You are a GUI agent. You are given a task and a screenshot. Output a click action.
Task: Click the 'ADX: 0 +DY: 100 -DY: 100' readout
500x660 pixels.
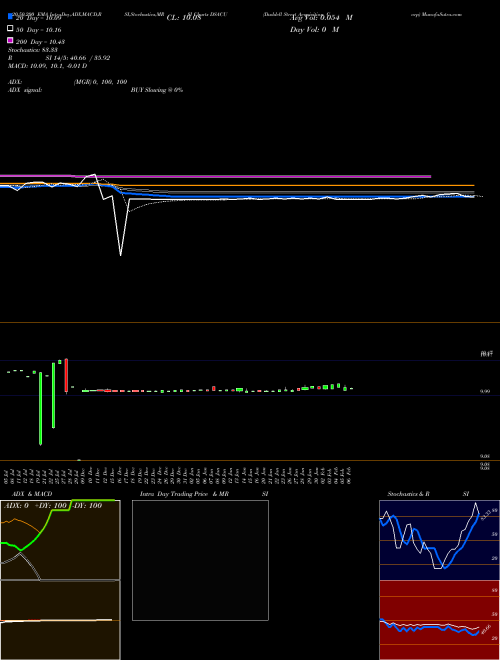pyautogui.click(x=53, y=506)
